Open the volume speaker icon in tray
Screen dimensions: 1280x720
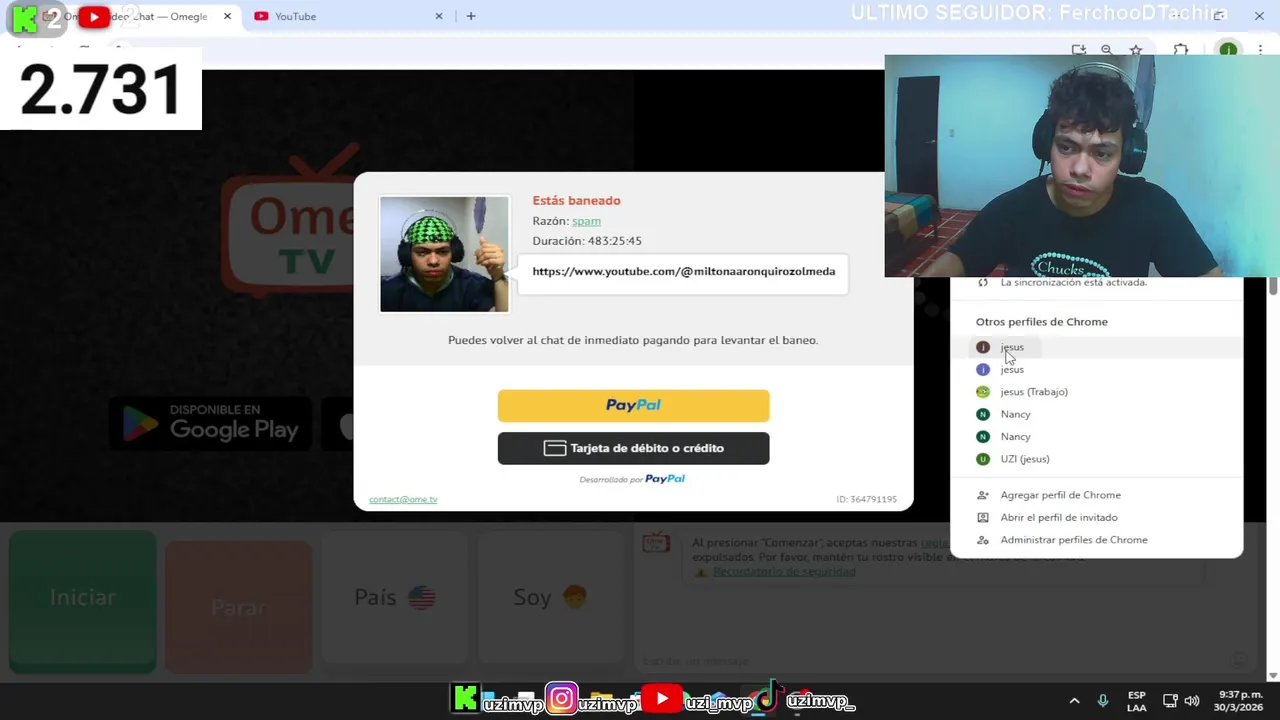tap(1192, 701)
